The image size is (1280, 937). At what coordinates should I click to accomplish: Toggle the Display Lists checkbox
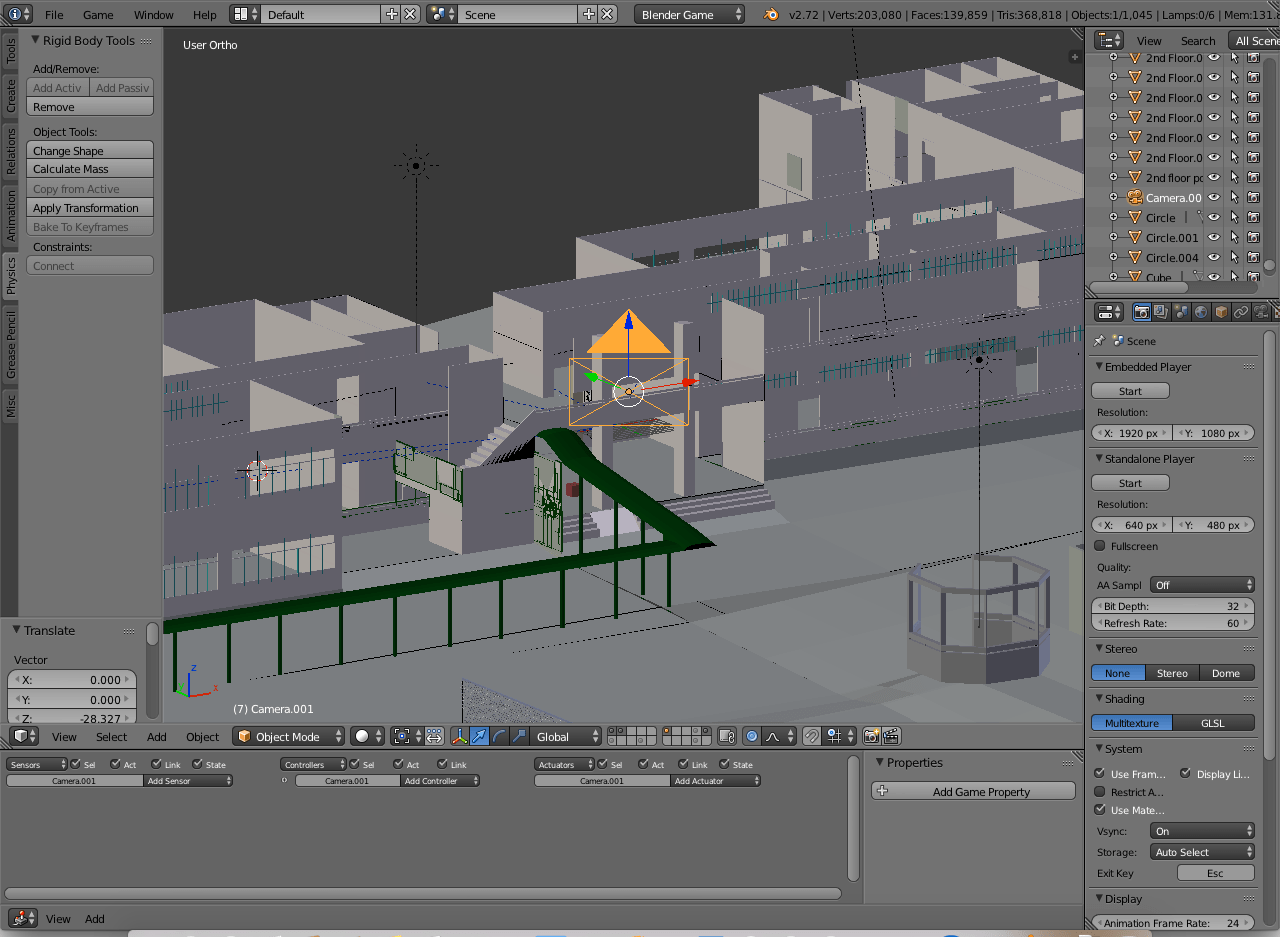point(1185,774)
